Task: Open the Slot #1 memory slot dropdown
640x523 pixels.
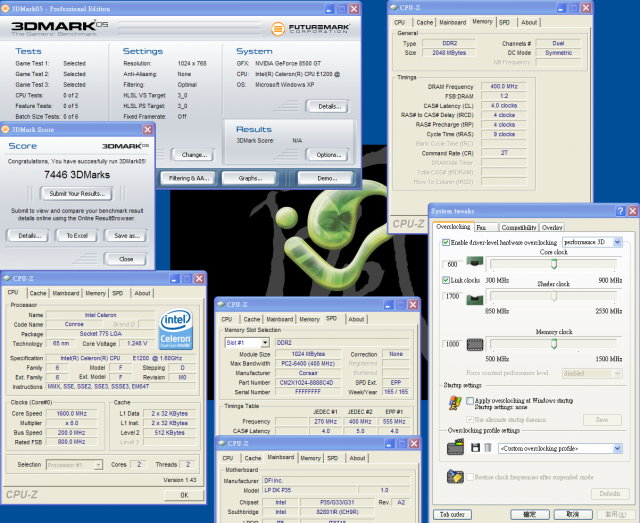Action: point(265,343)
